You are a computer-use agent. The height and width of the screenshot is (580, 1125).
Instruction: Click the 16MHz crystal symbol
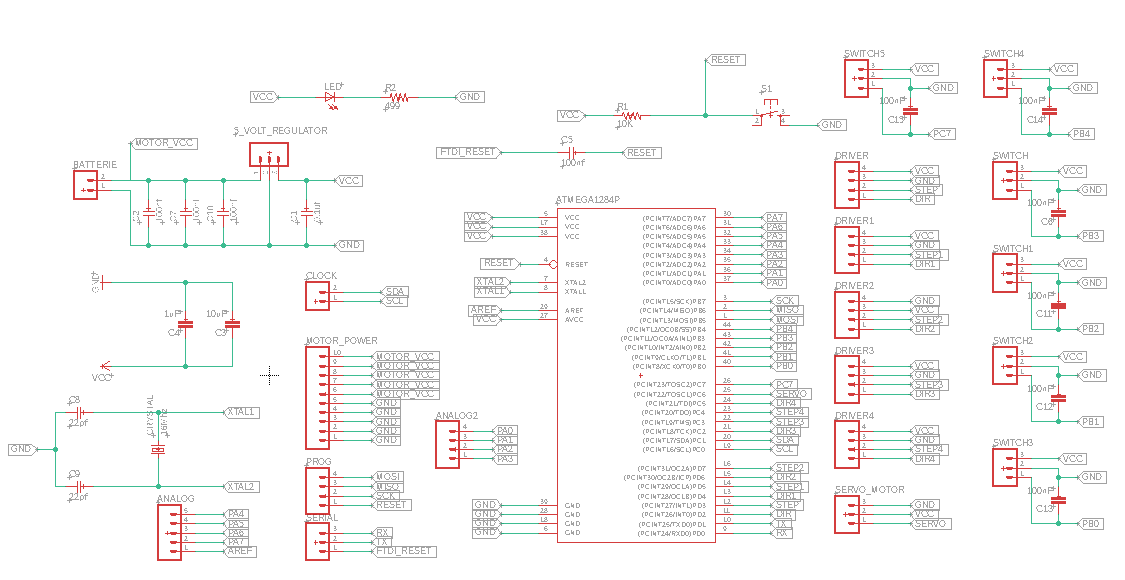158,450
